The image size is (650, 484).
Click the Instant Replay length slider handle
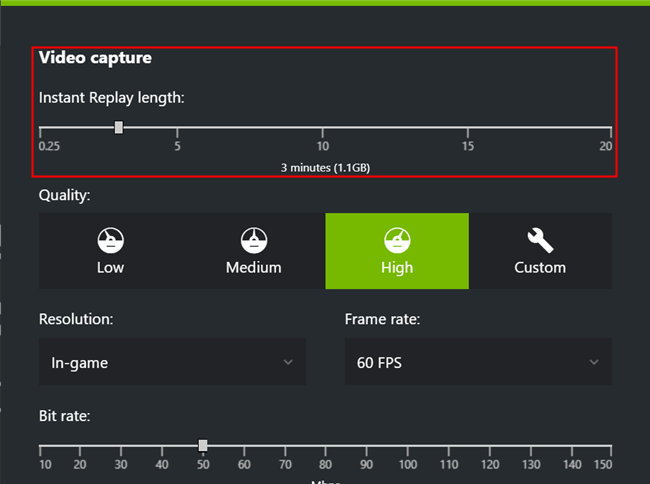(x=119, y=128)
